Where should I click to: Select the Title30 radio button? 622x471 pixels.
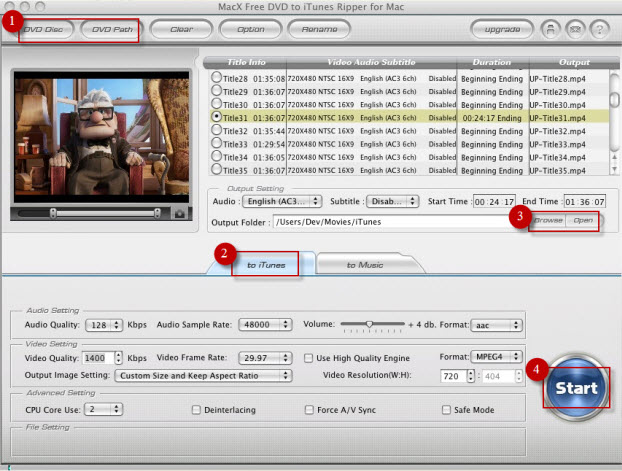(x=217, y=104)
